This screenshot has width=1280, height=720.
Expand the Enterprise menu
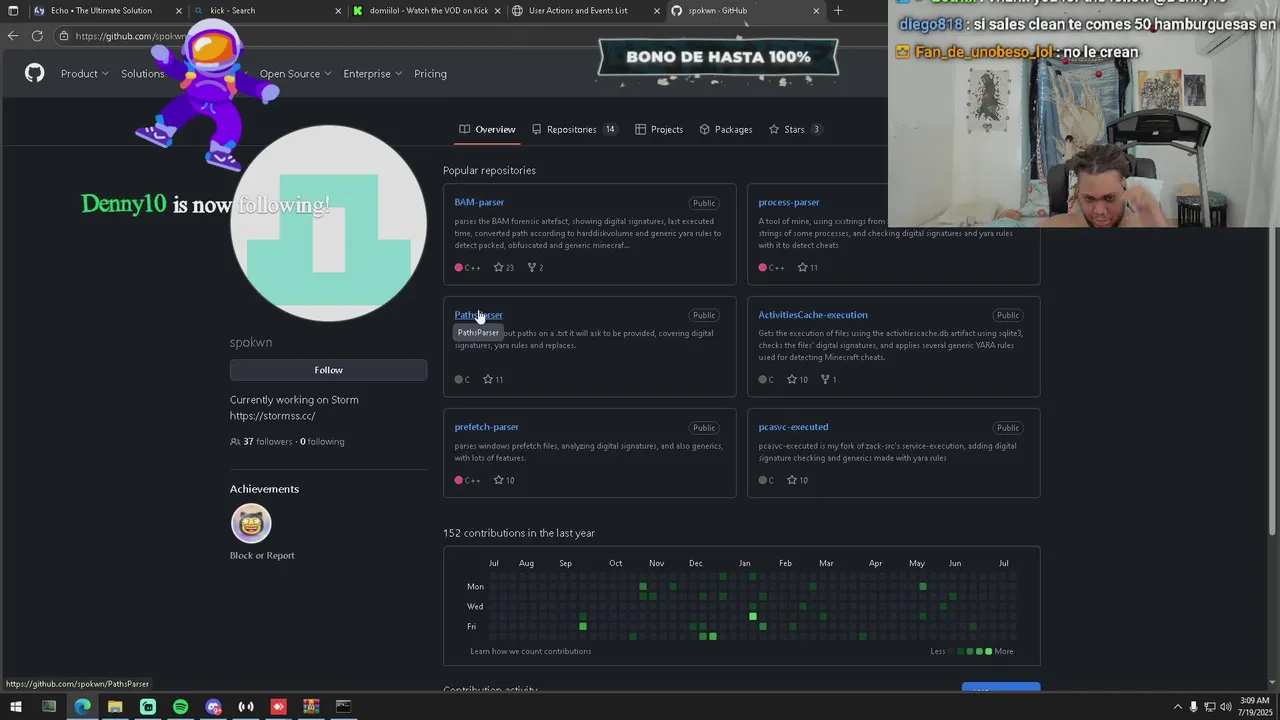tap(372, 74)
